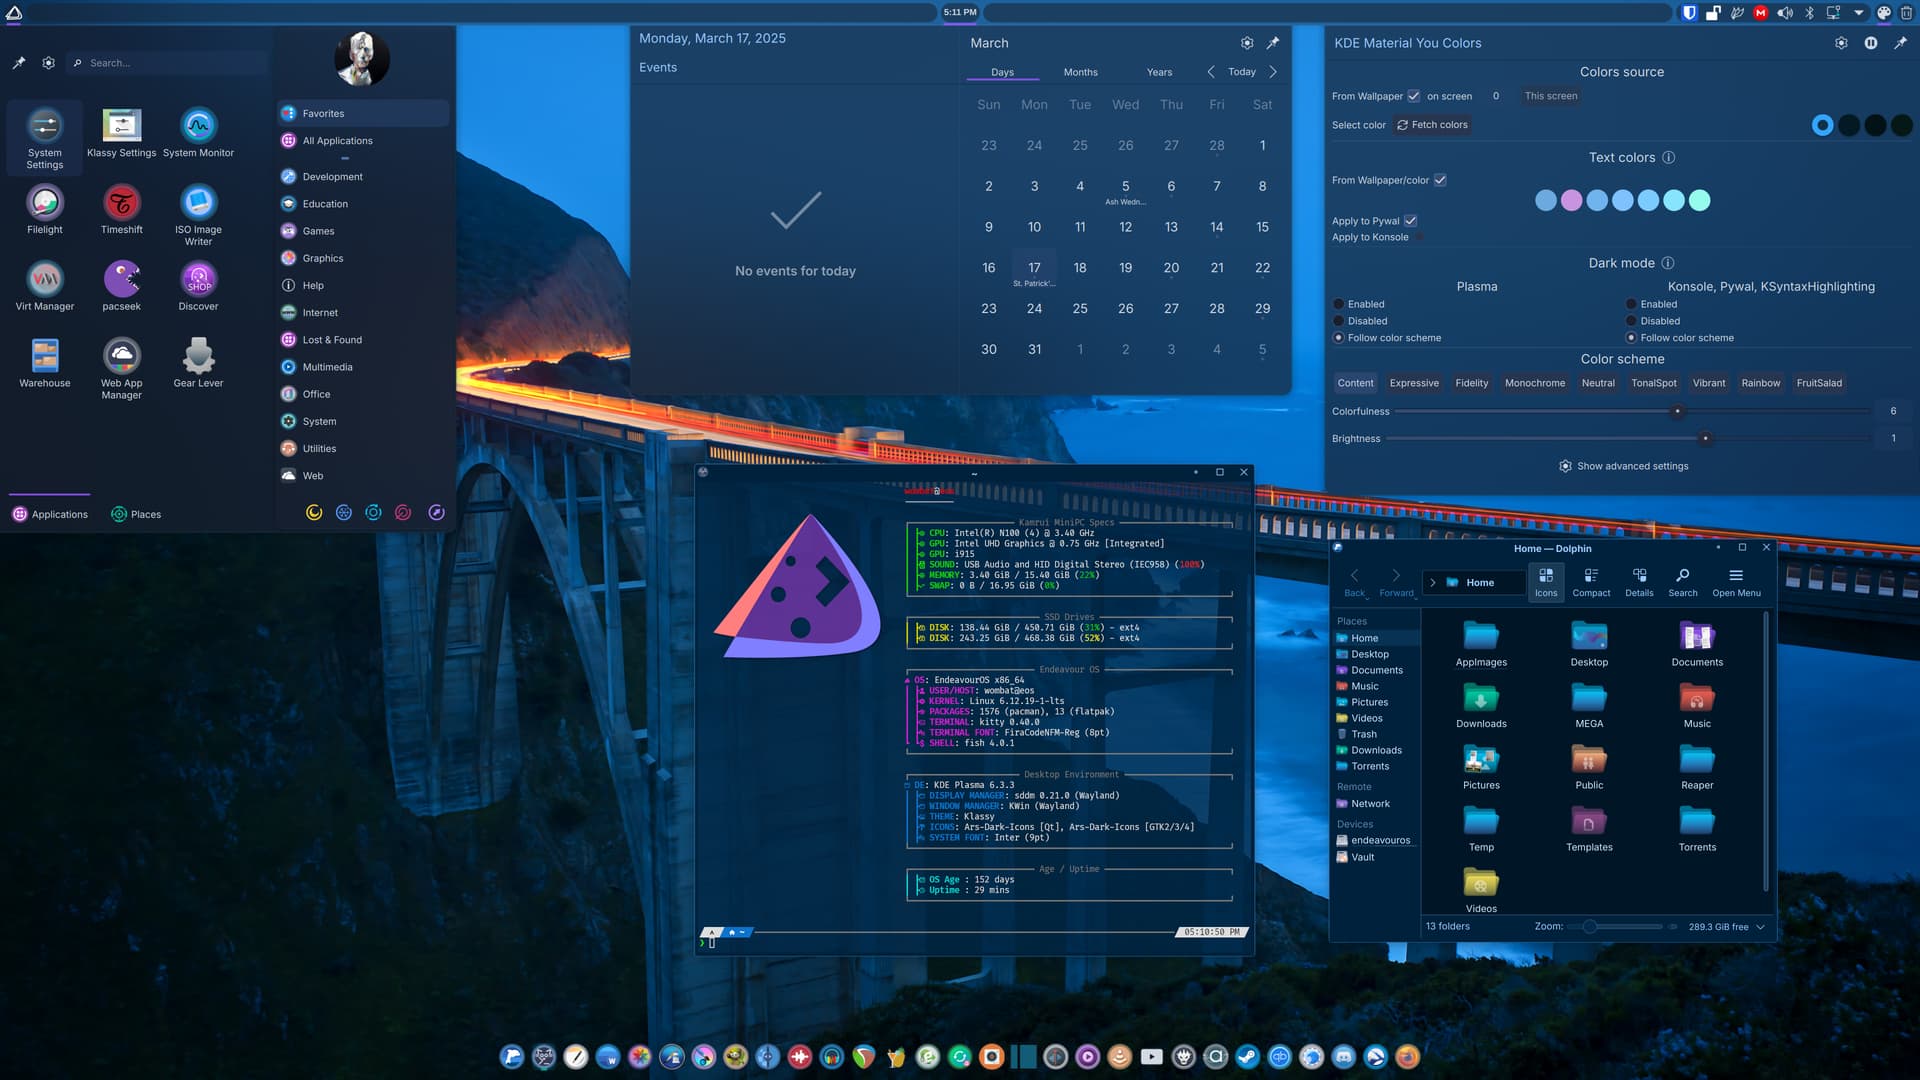Toggle Apply to Pywal checkbox
The width and height of the screenshot is (1920, 1080).
coord(1410,221)
